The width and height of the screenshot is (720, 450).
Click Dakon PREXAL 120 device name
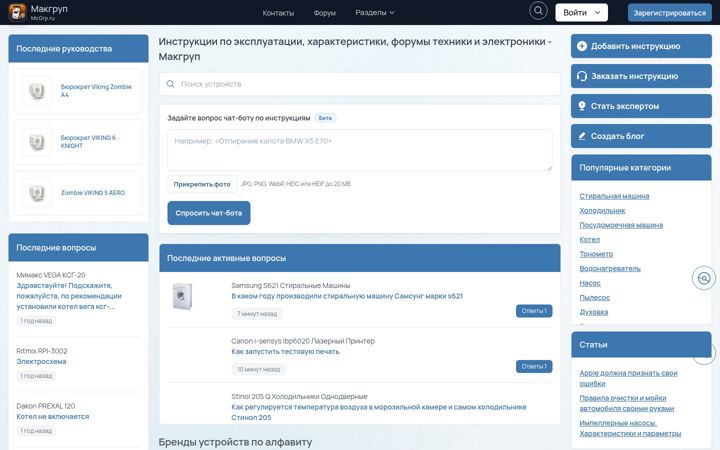pyautogui.click(x=45, y=406)
